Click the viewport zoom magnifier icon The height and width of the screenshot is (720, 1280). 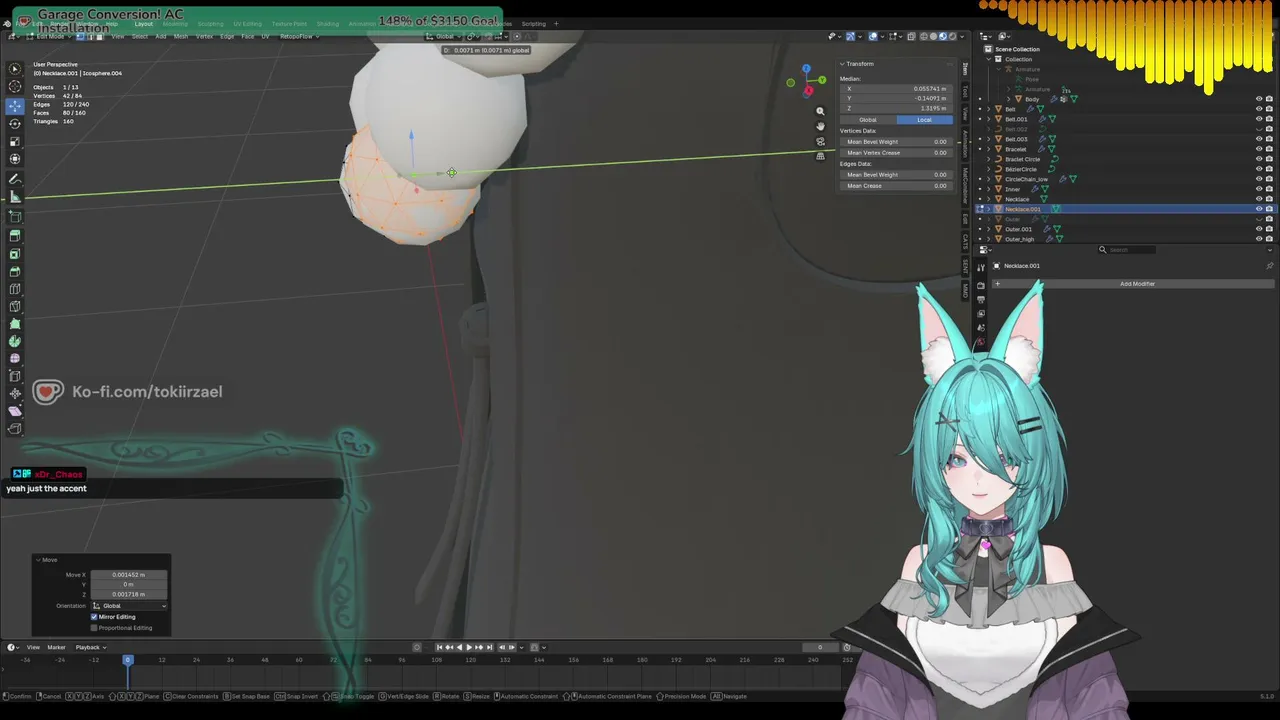(x=820, y=112)
